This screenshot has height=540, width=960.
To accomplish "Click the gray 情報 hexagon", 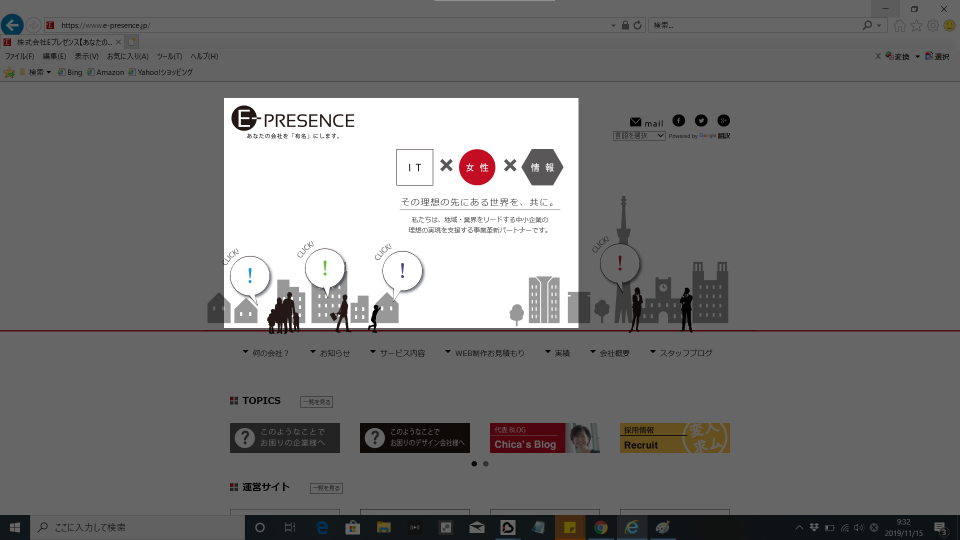I will [542, 167].
